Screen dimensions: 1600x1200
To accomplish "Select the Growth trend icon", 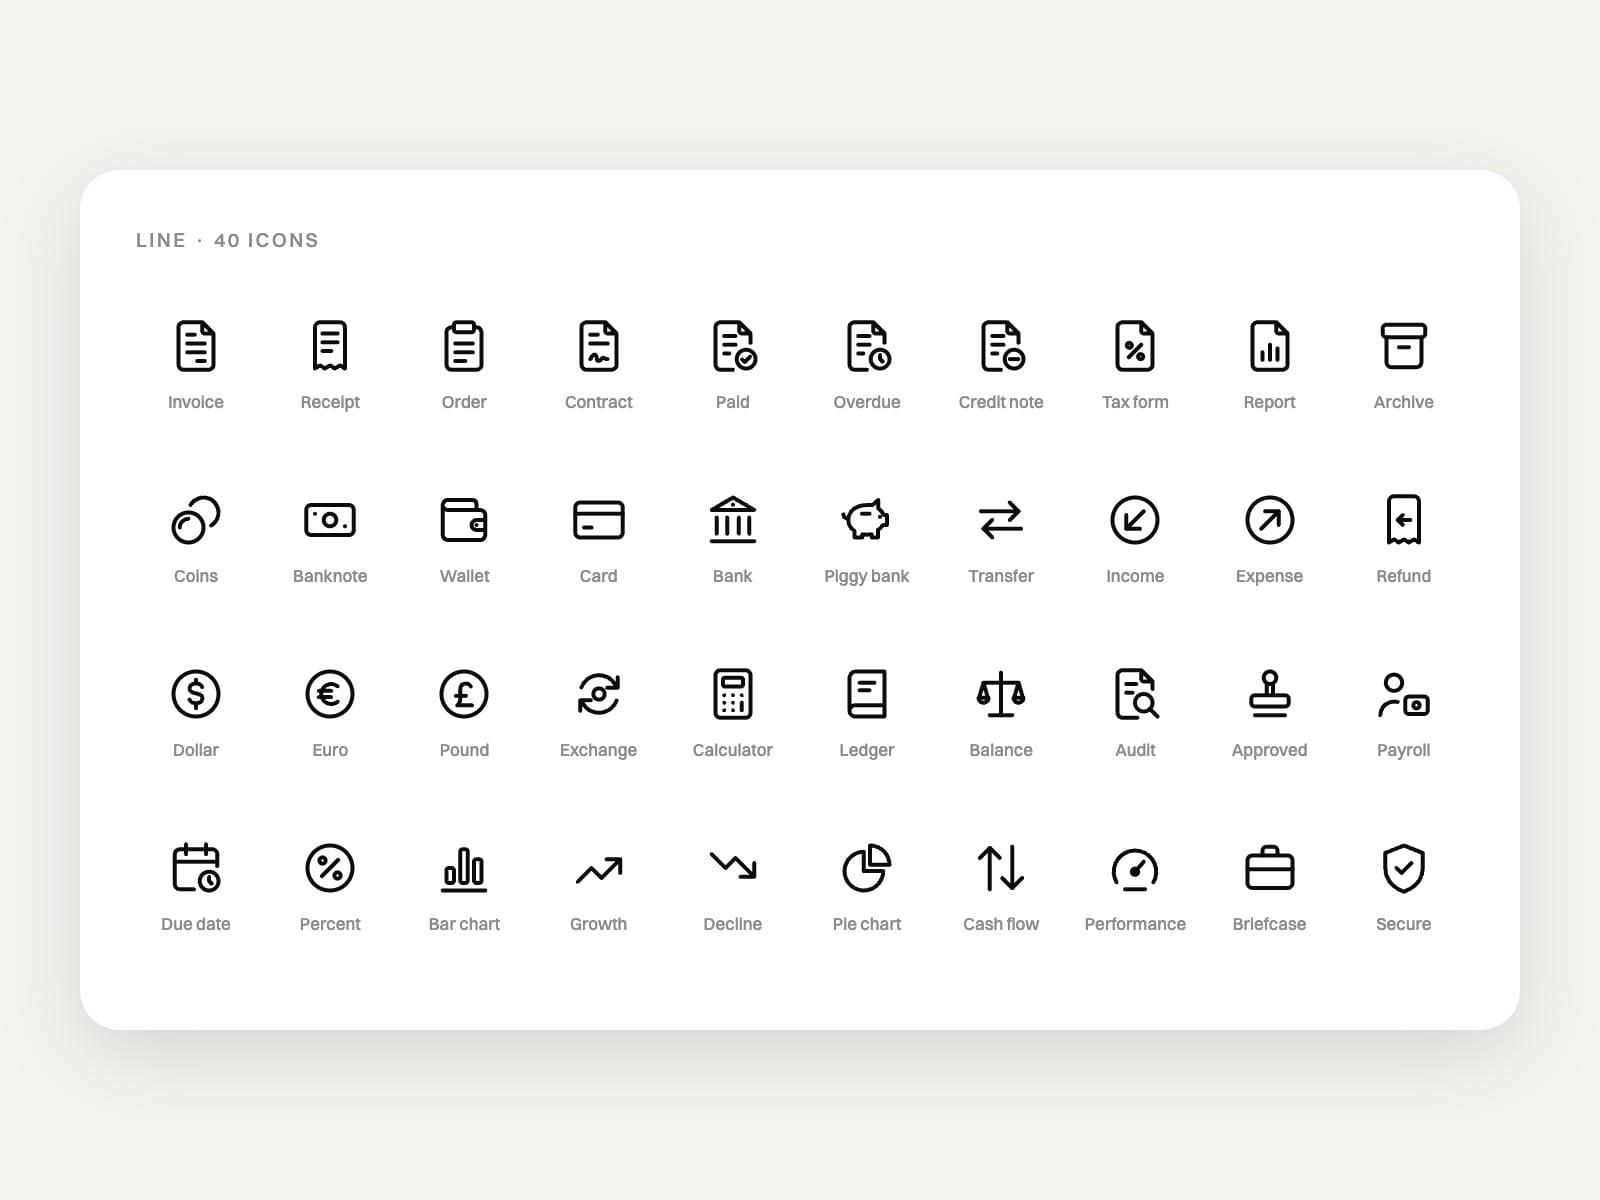I will pos(598,870).
